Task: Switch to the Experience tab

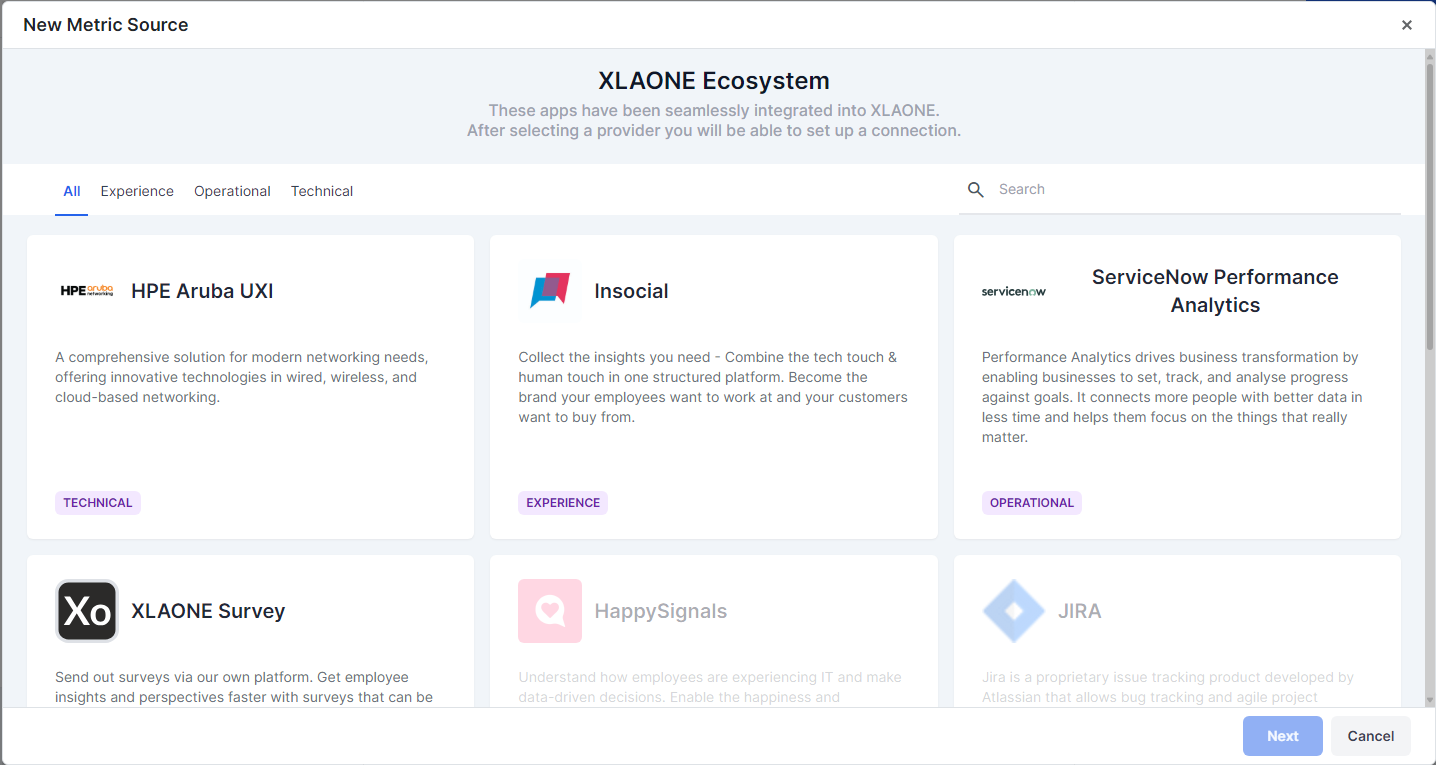Action: click(x=137, y=191)
